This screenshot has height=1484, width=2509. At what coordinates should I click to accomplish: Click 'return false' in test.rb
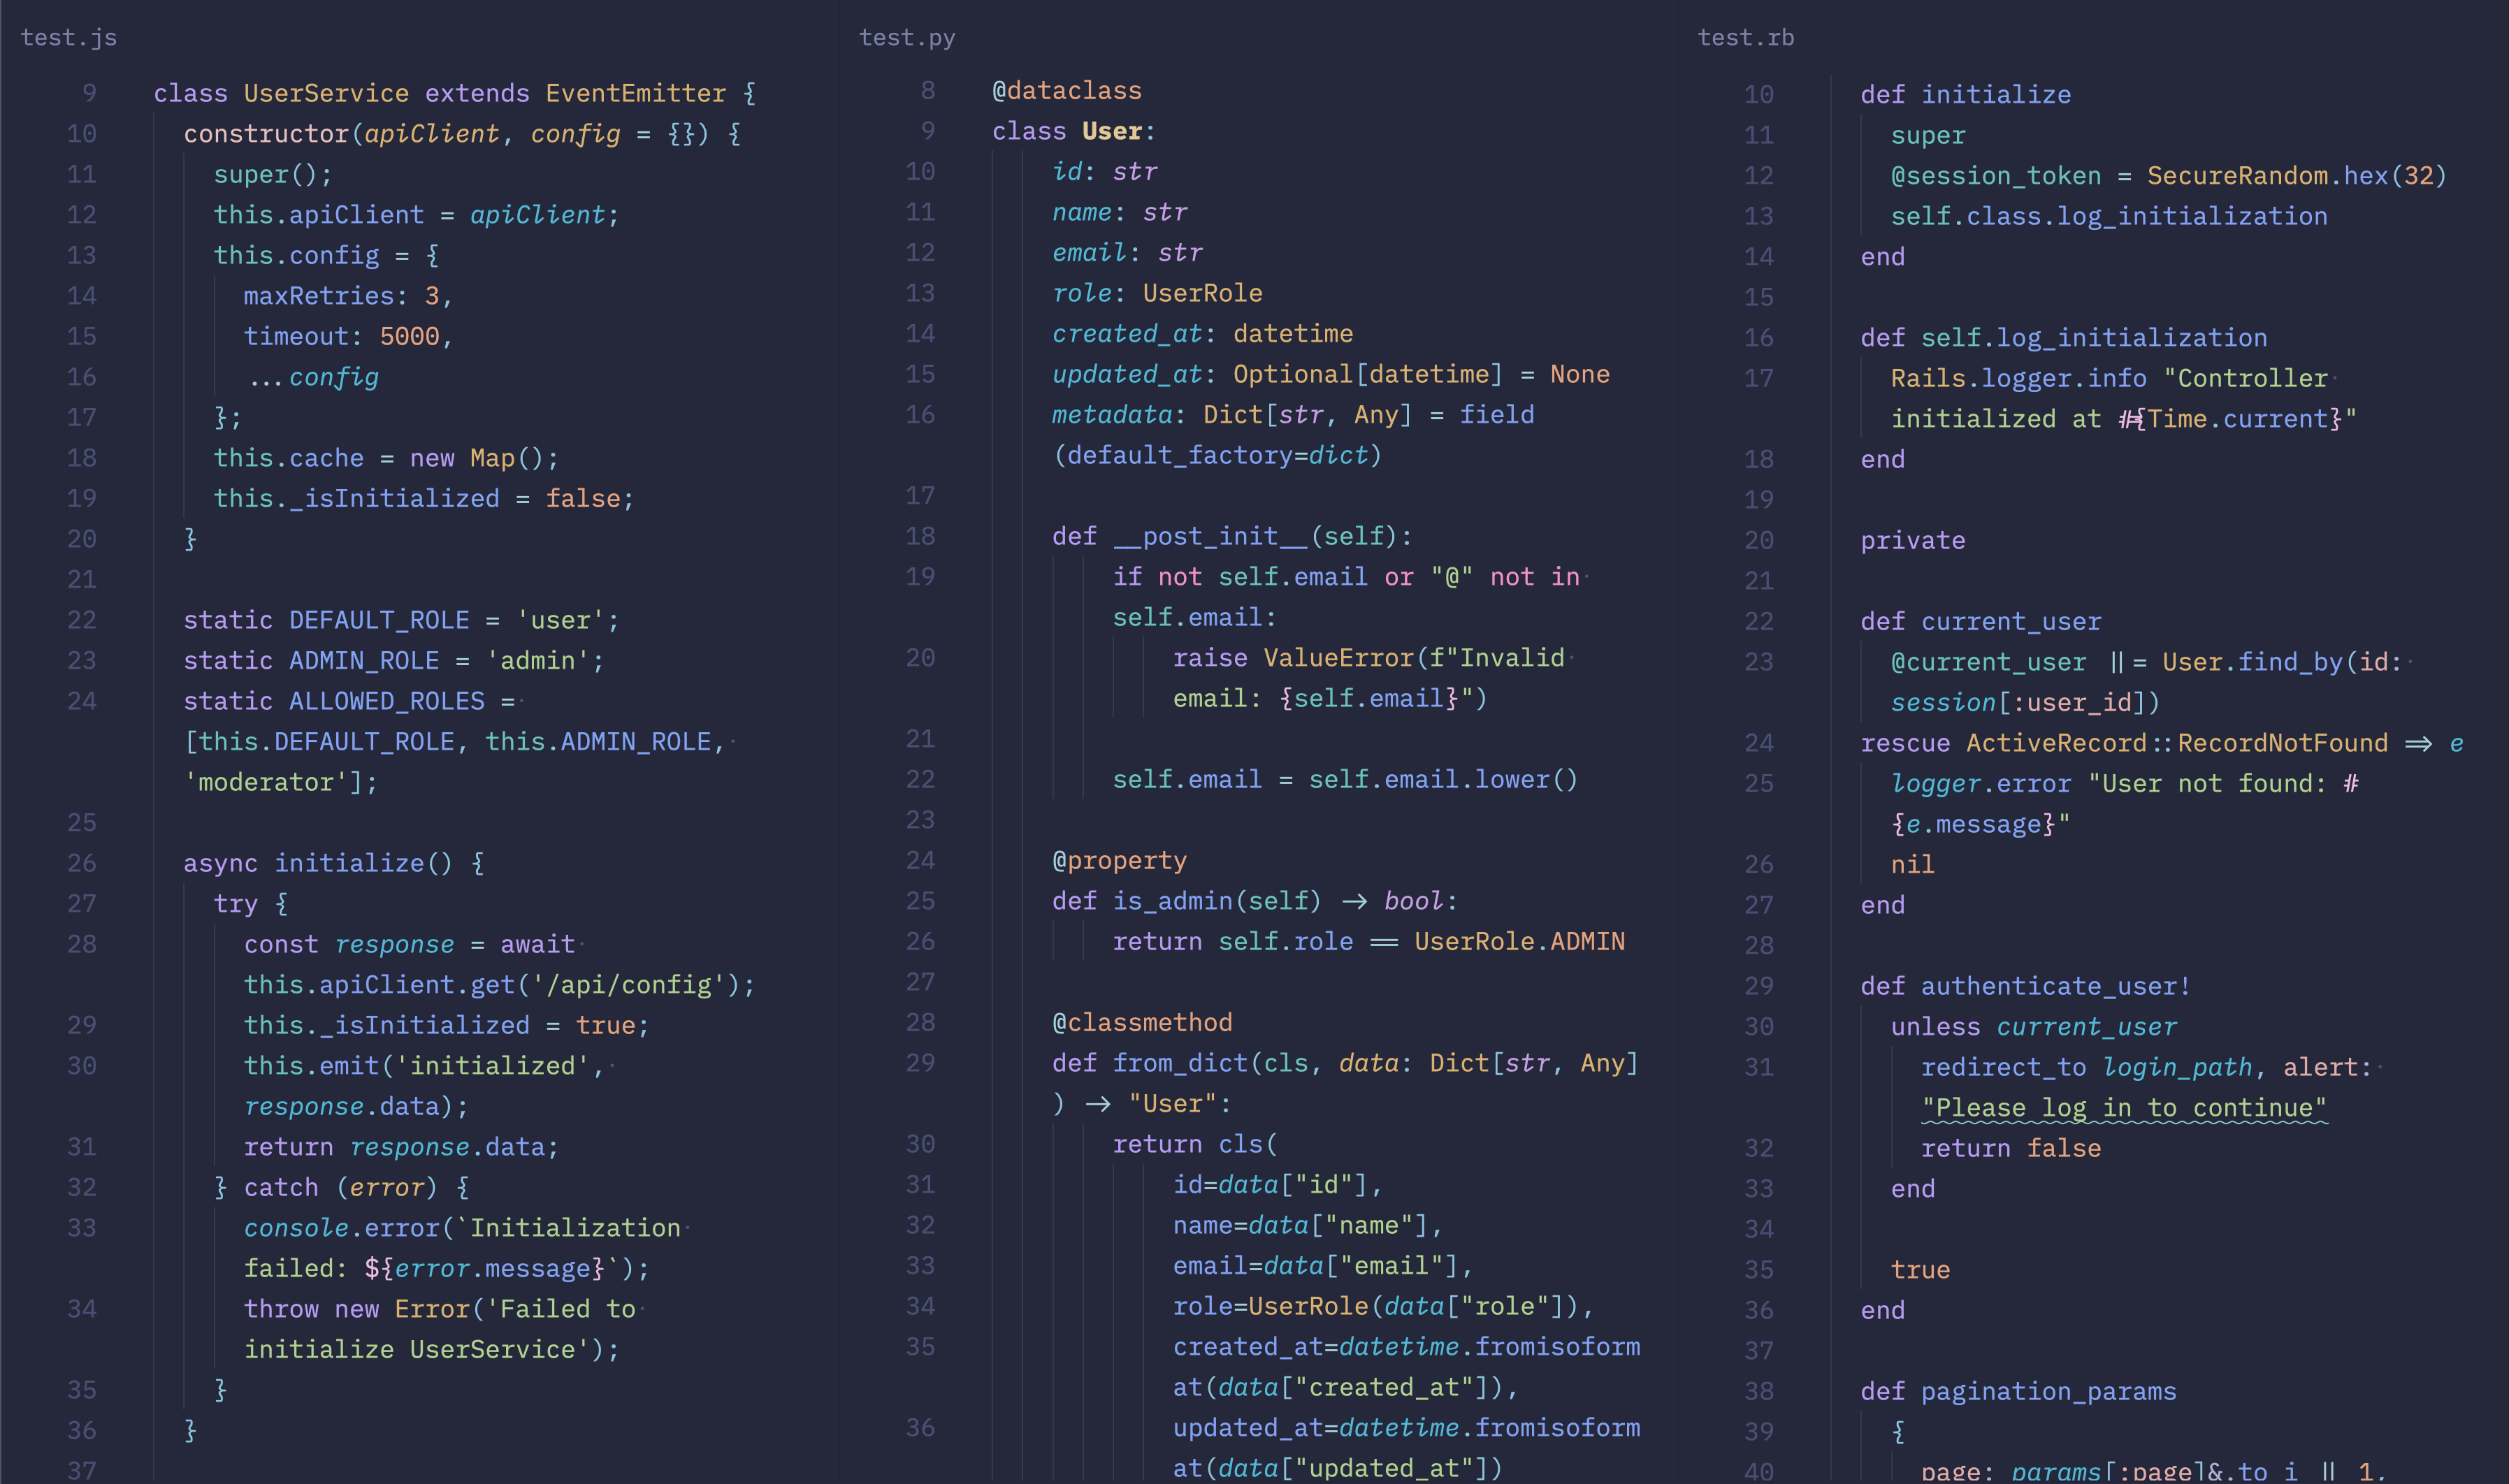pyautogui.click(x=2011, y=1148)
